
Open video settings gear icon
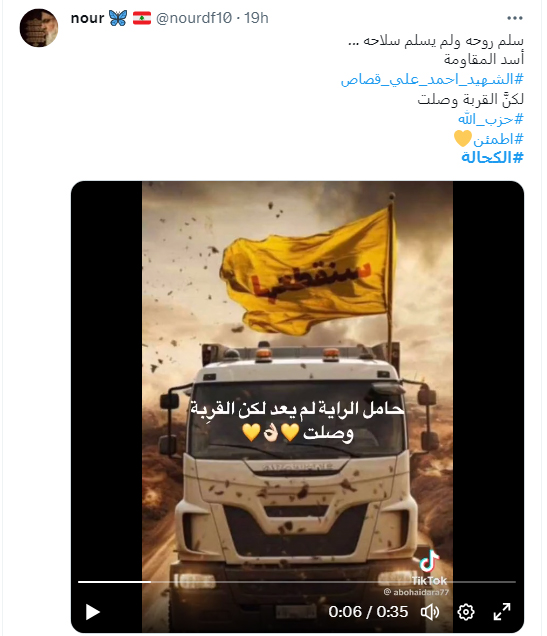(466, 612)
